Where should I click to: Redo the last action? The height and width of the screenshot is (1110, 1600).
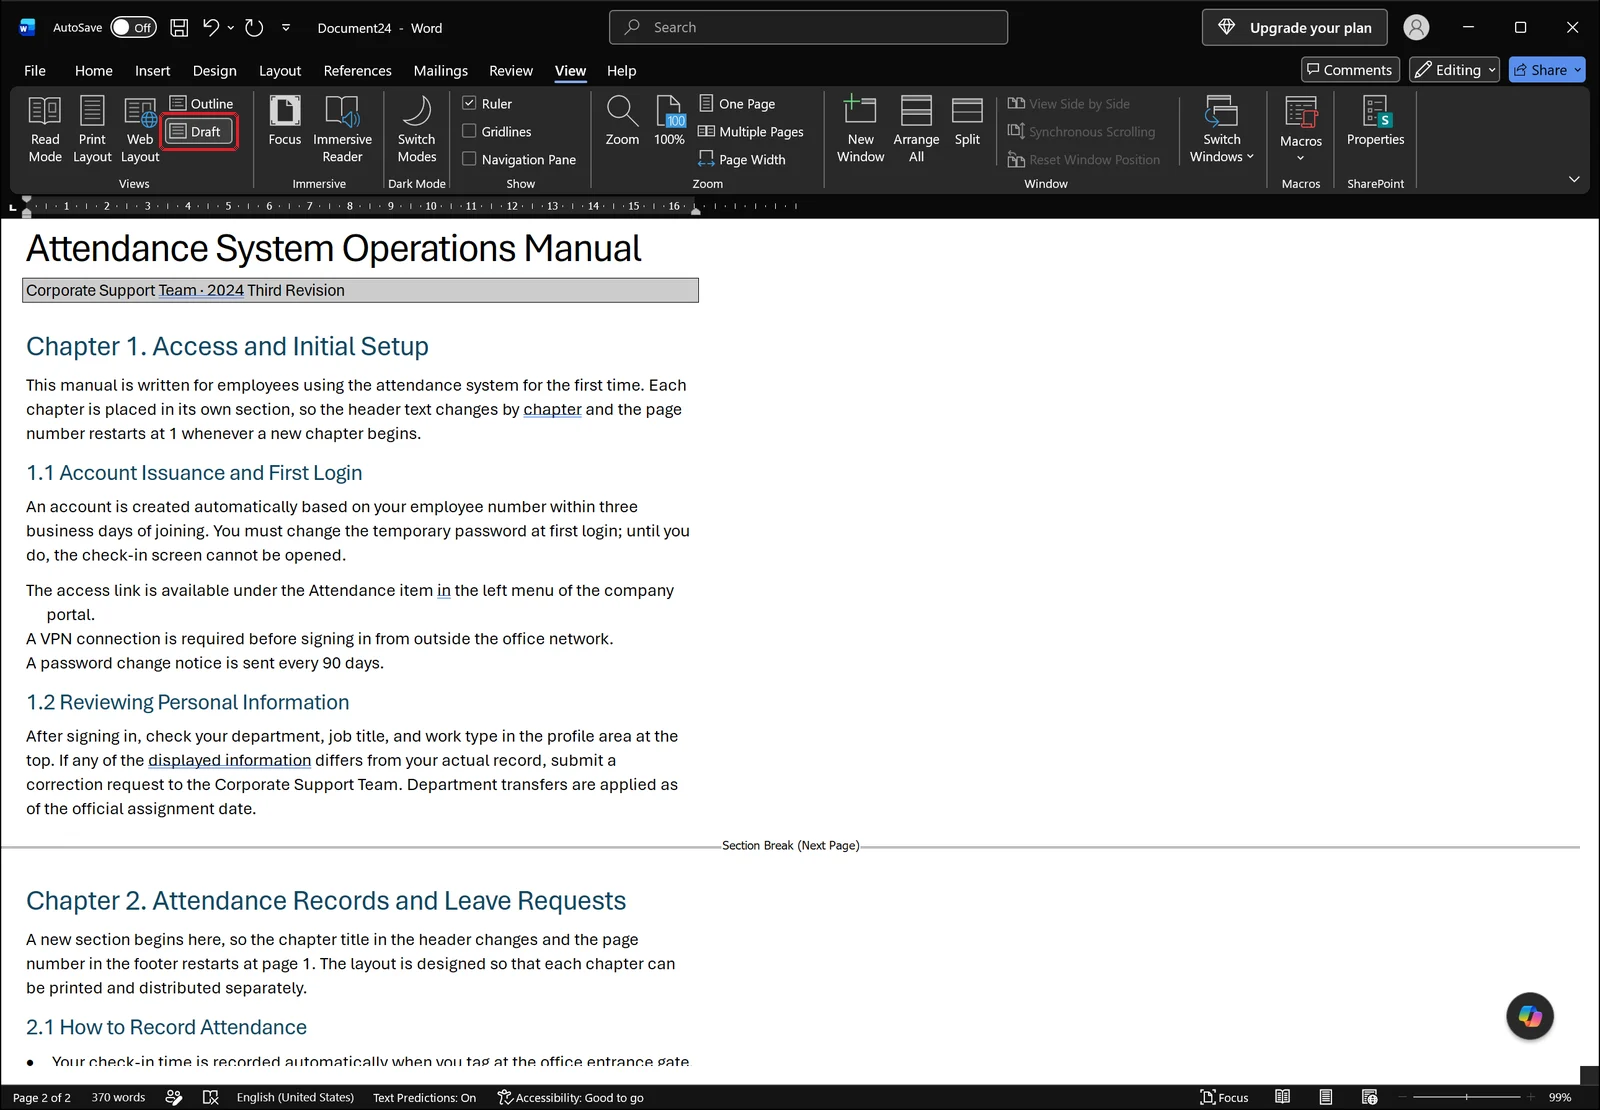(x=254, y=28)
